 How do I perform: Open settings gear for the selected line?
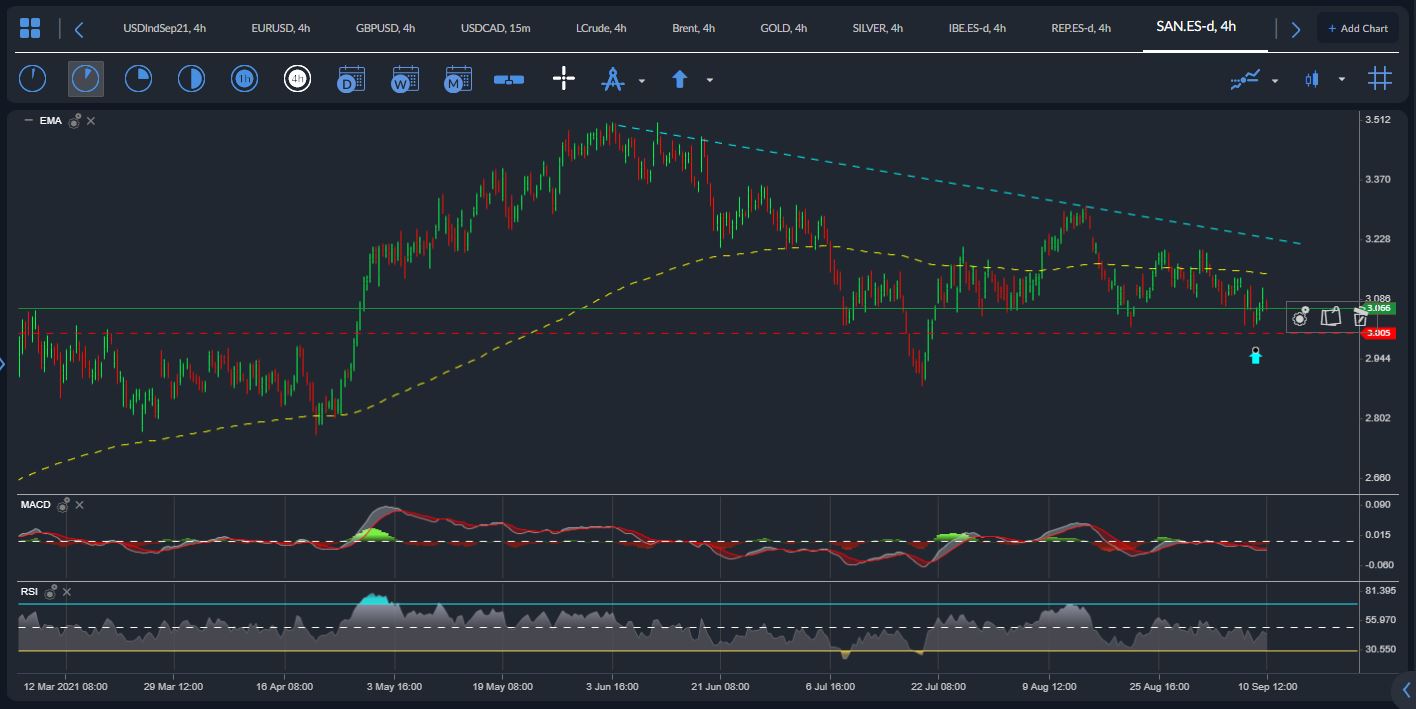(1300, 317)
